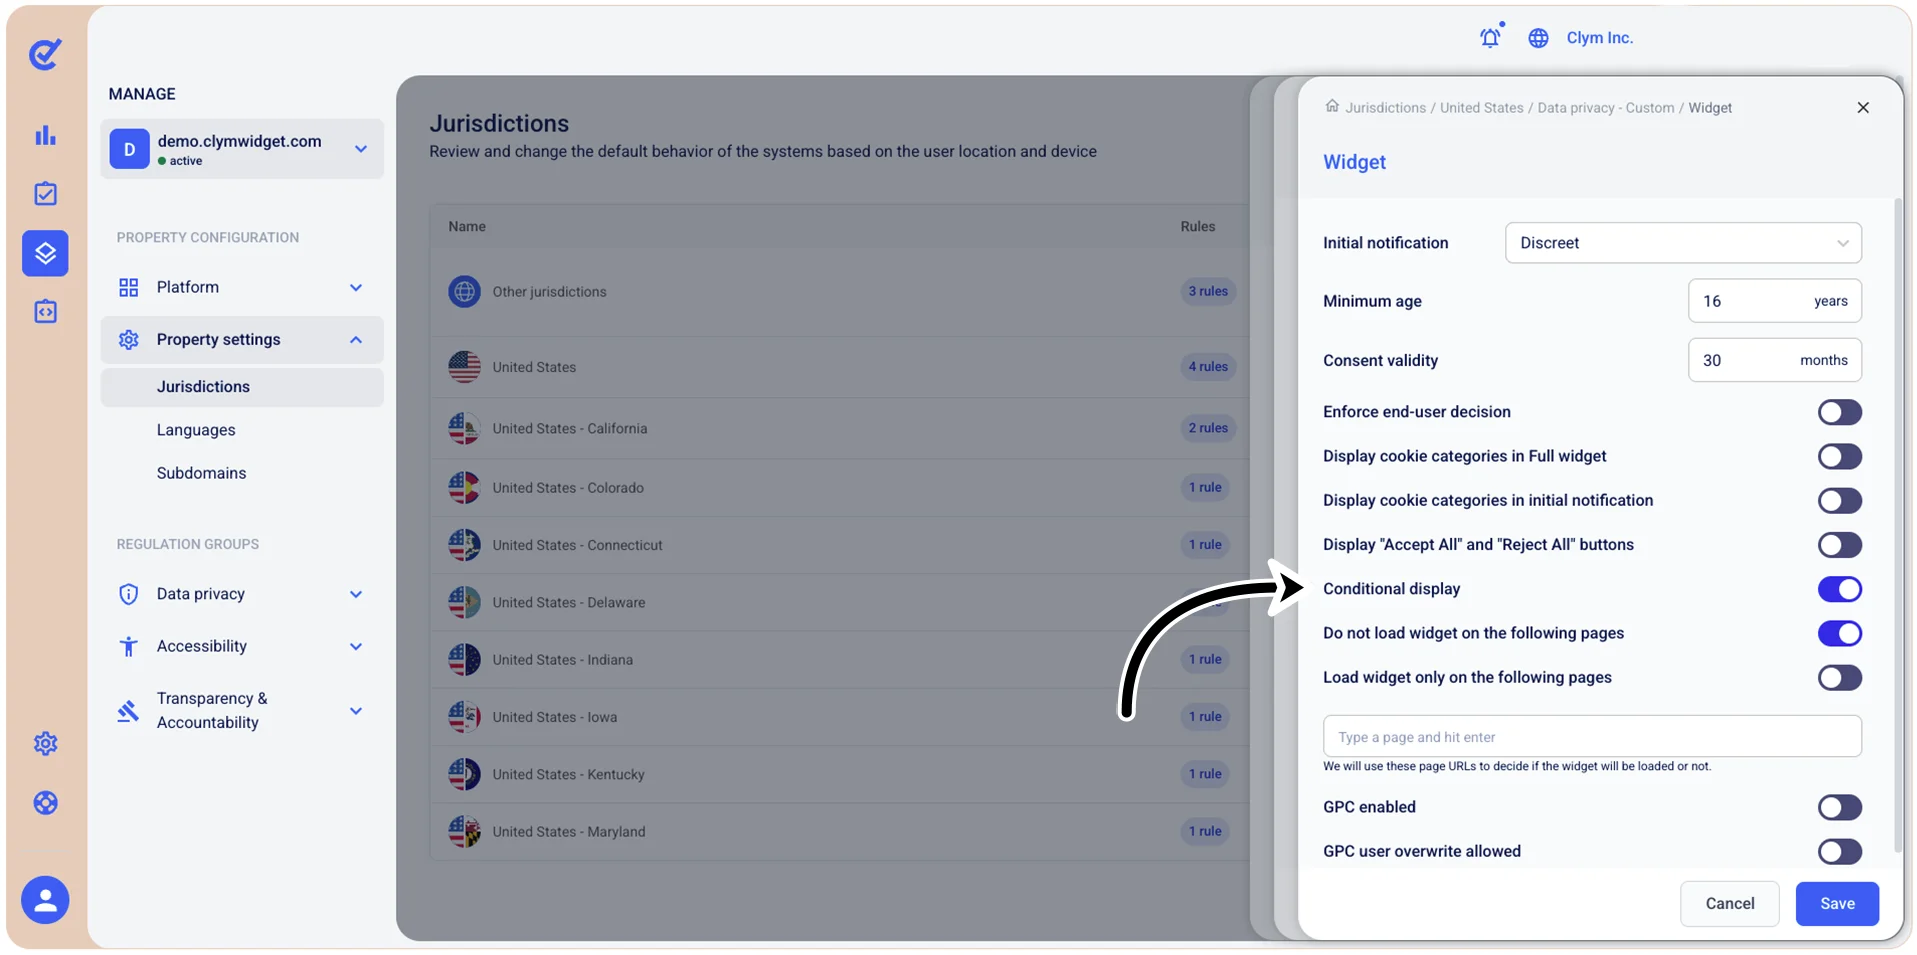Expand the Accessibility group
Image resolution: width=1917 pixels, height=955 pixels.
(x=242, y=646)
